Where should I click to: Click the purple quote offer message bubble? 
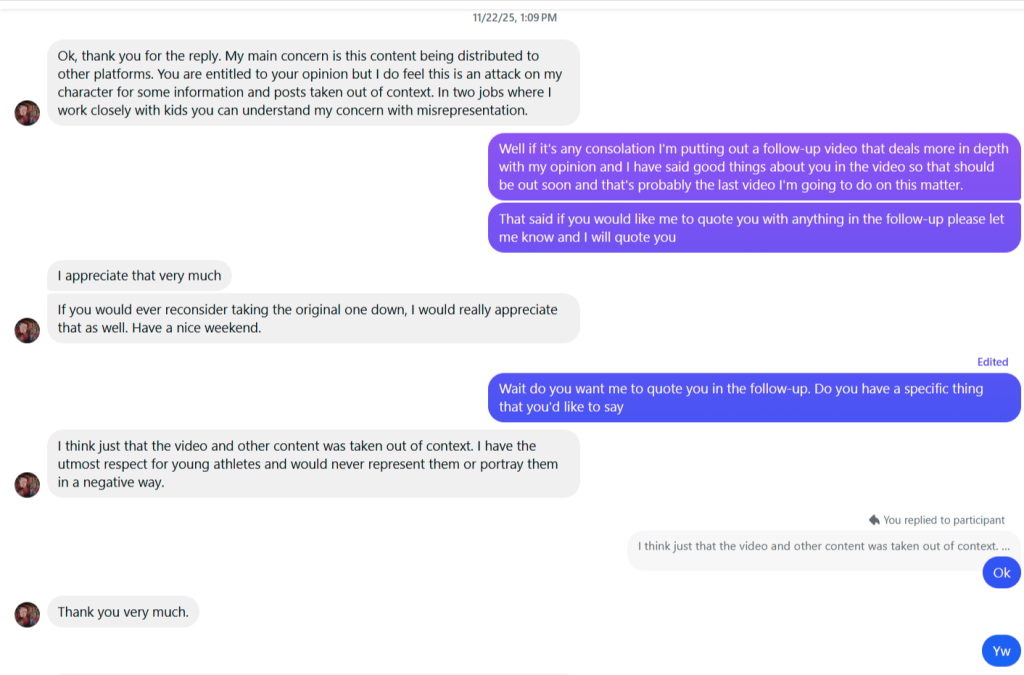[x=753, y=227]
